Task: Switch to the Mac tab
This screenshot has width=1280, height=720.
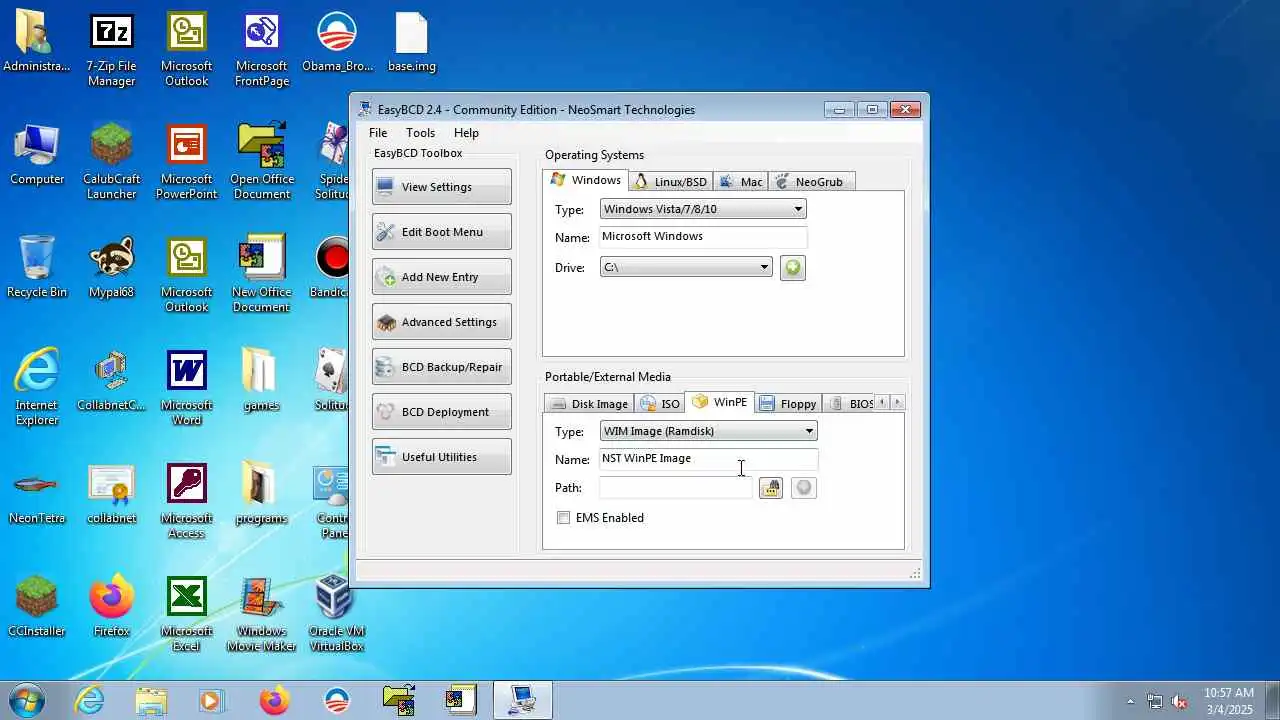Action: pyautogui.click(x=741, y=182)
